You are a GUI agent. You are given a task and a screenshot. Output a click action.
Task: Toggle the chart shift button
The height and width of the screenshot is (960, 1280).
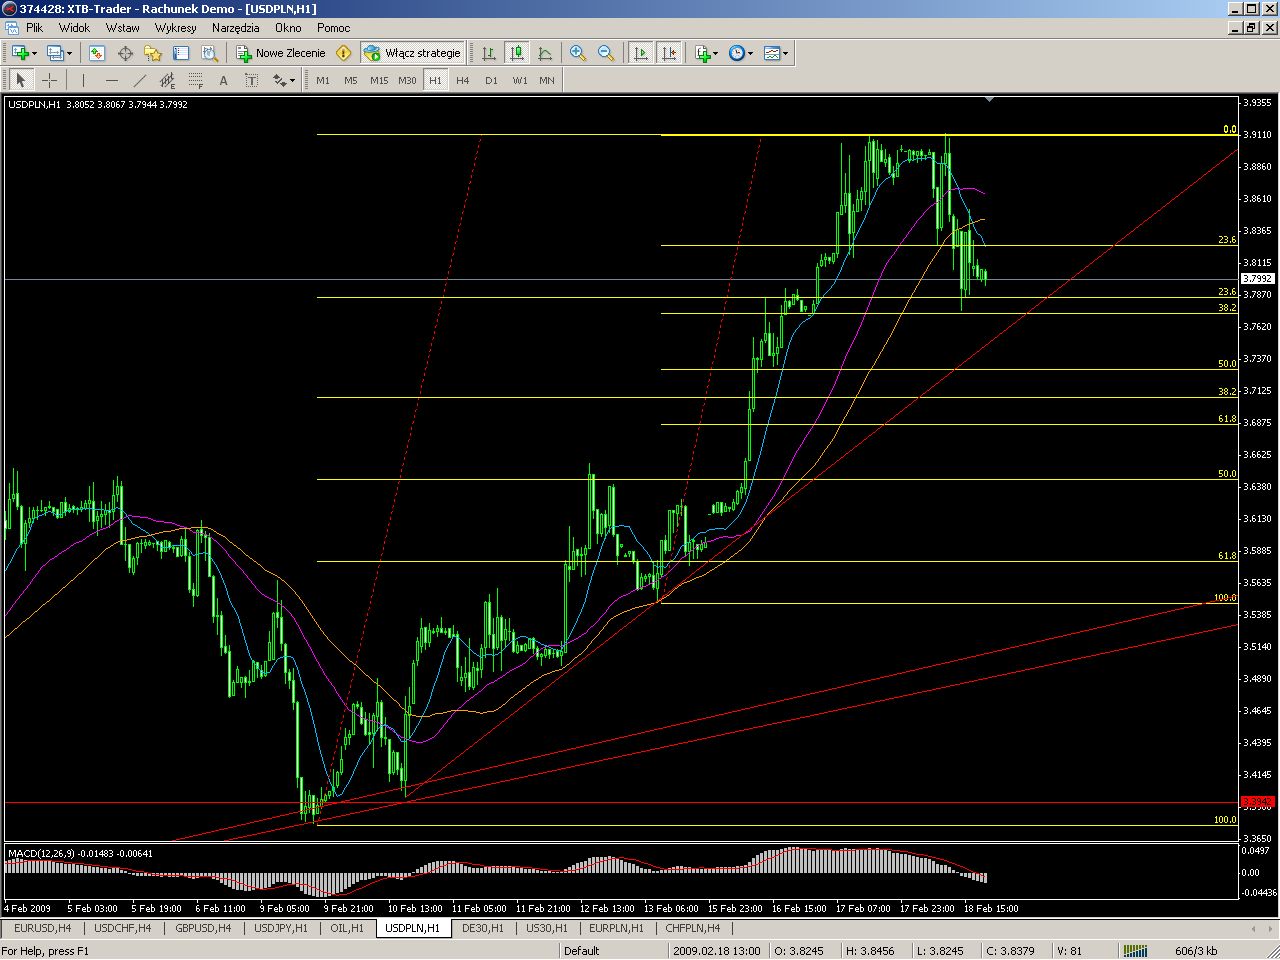pos(669,53)
